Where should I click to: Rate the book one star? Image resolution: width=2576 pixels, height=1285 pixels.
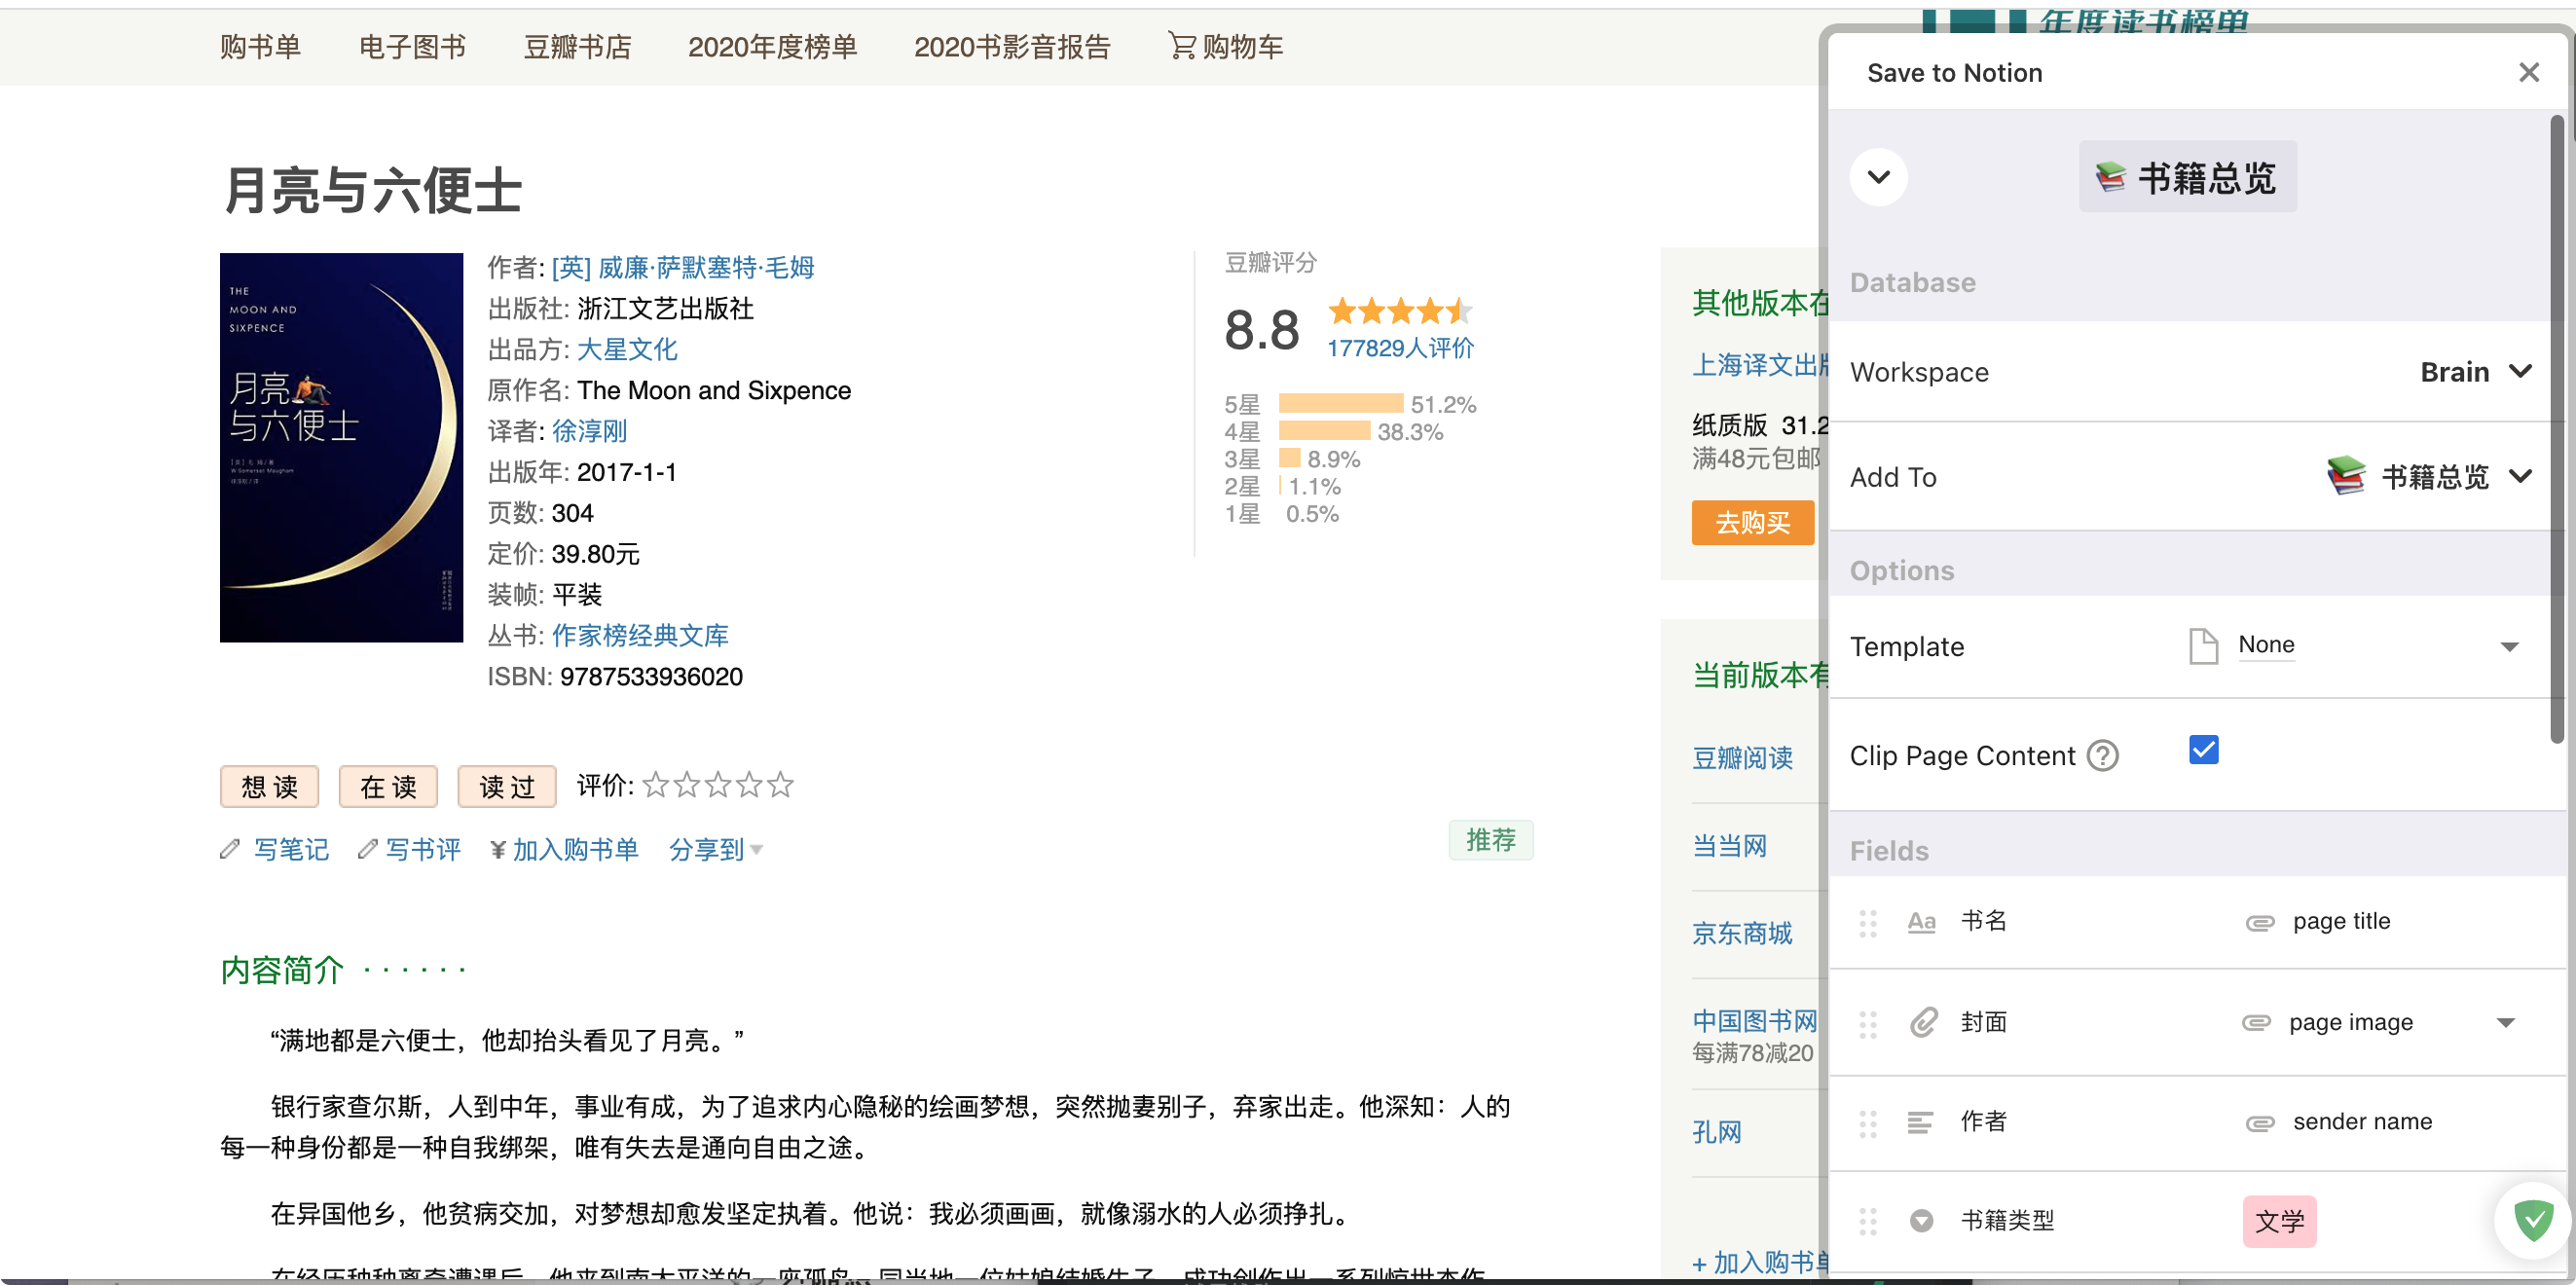[656, 785]
